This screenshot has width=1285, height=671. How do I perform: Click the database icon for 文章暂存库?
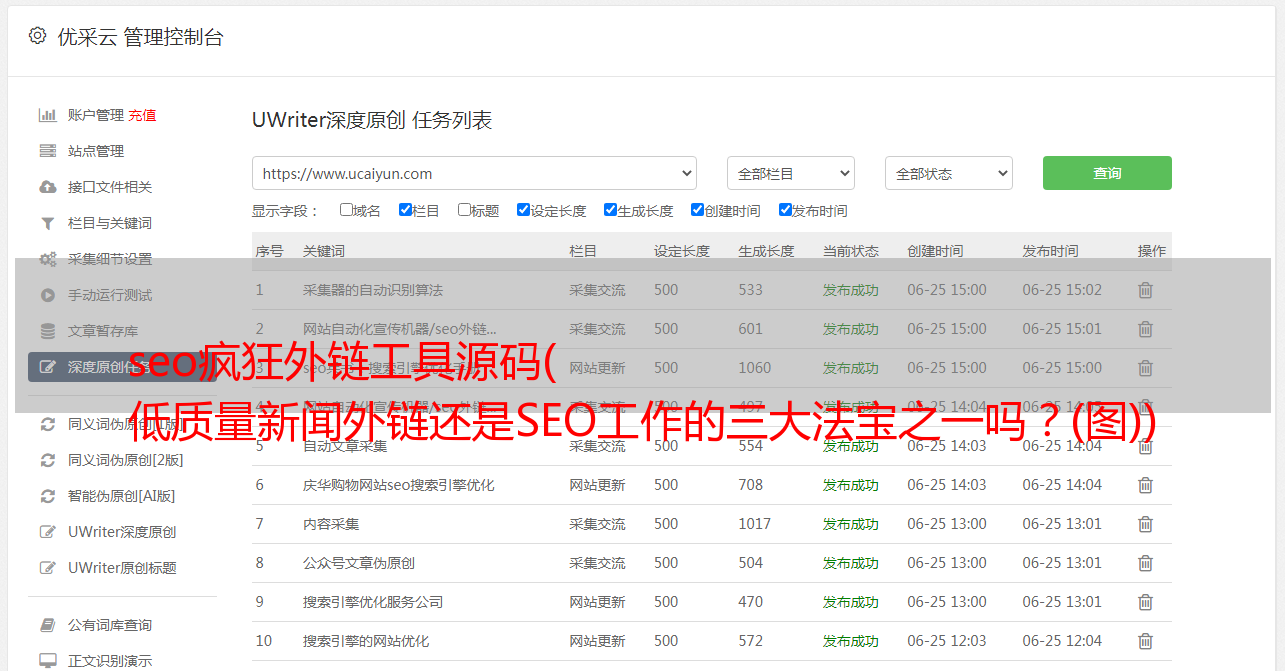47,331
